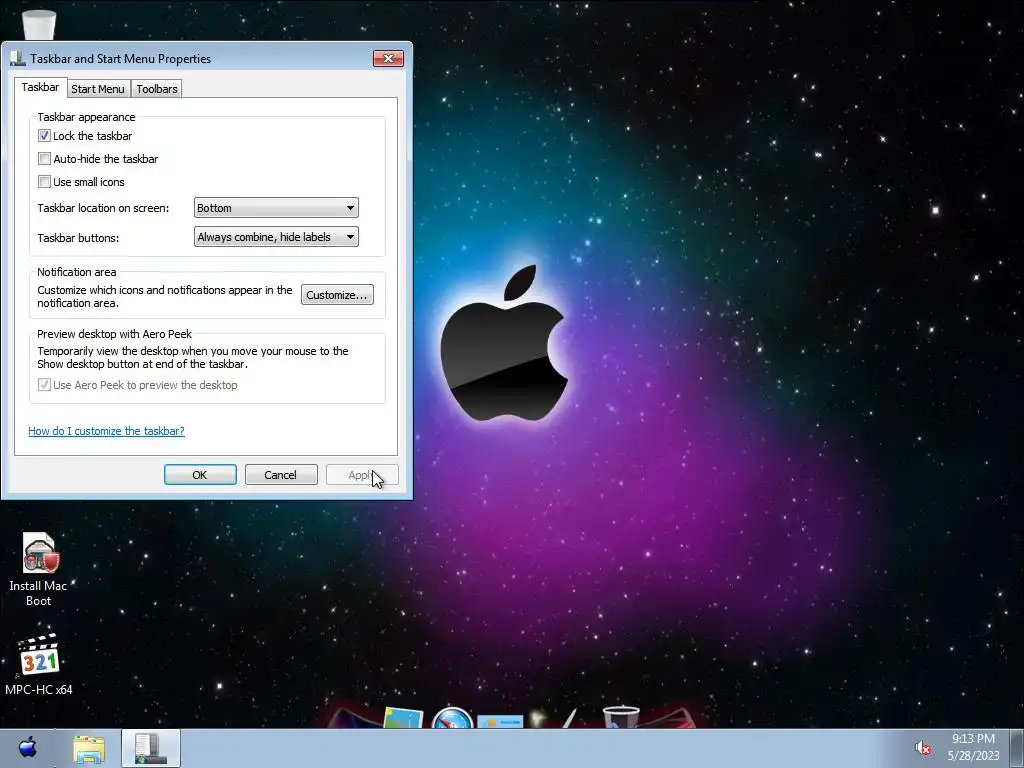Click the Cancel button

click(281, 475)
